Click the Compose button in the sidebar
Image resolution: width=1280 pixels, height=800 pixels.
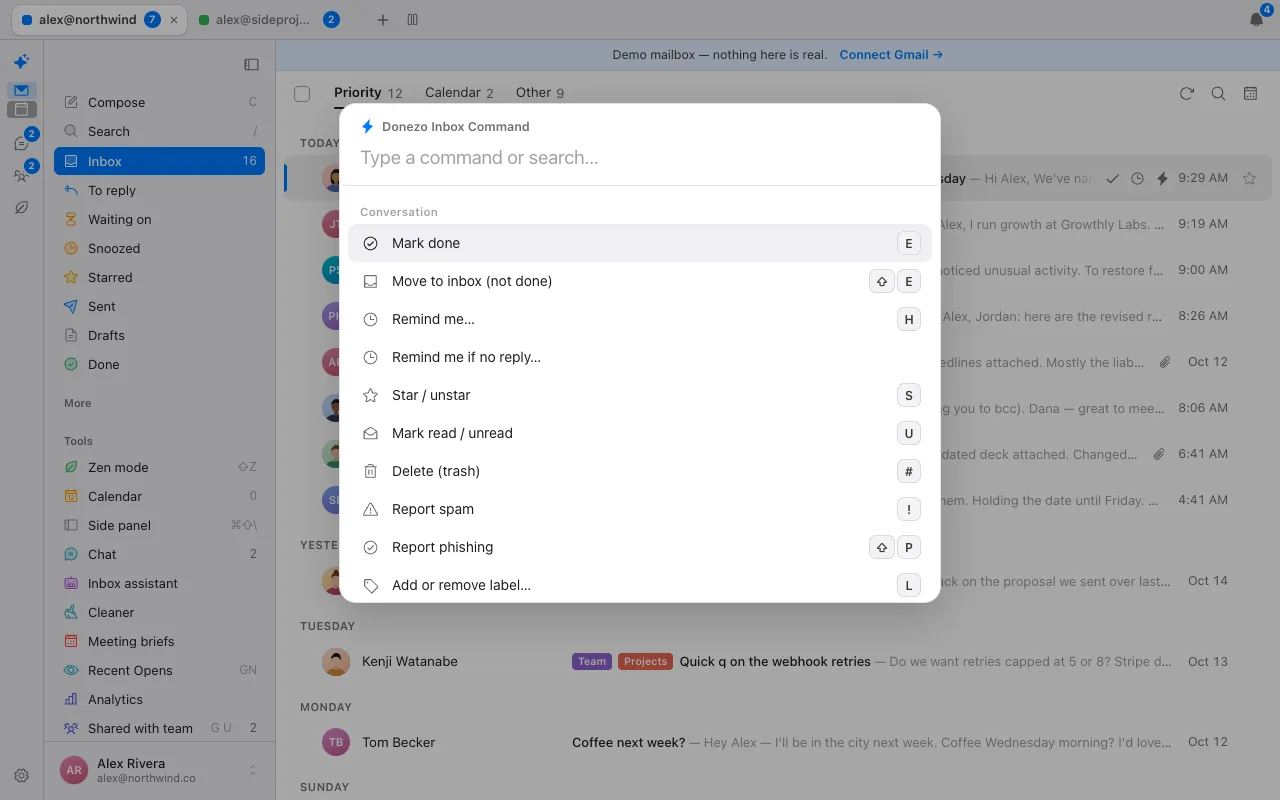click(x=159, y=102)
